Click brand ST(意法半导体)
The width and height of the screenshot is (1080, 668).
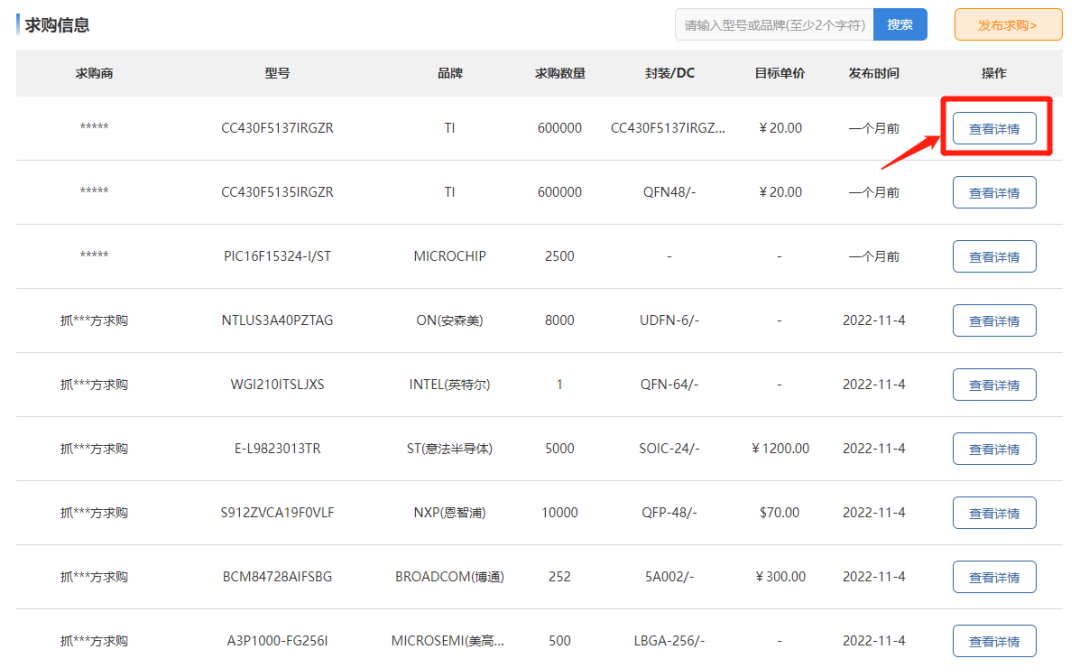click(x=450, y=448)
